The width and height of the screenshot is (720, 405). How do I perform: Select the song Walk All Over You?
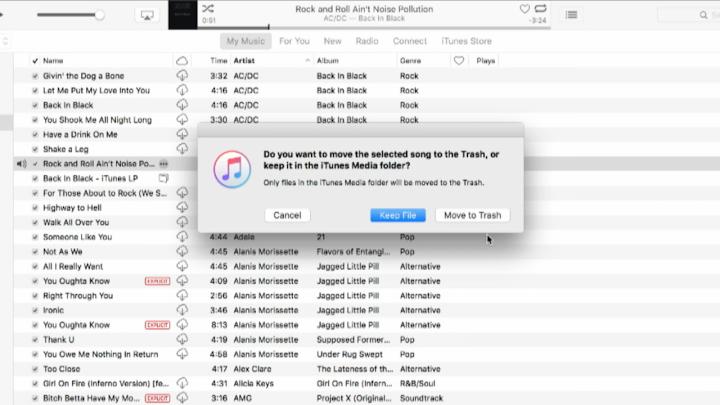[x=76, y=222]
